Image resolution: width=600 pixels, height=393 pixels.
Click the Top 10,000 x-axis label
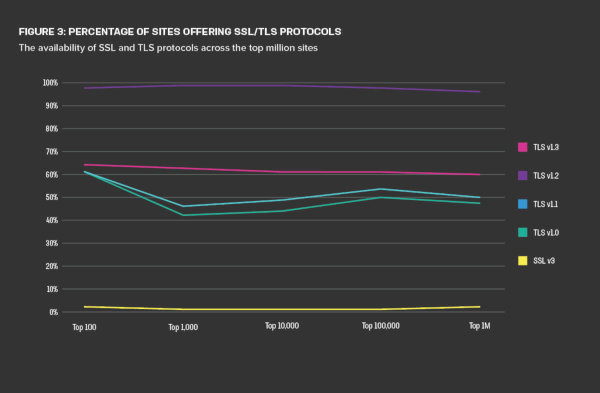[x=282, y=326]
